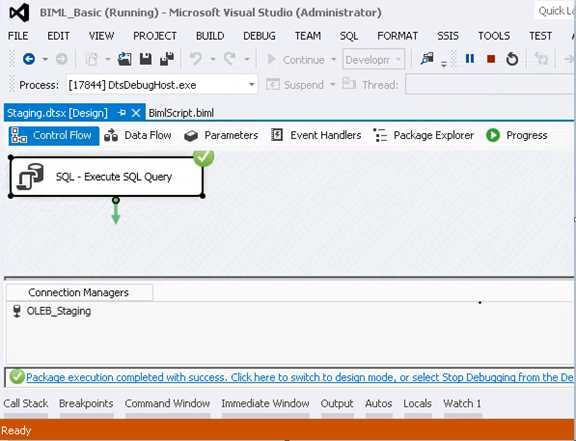Open the Navigate Backward history dropdown arrow
Viewport: 576px width, 441px height.
click(x=45, y=59)
